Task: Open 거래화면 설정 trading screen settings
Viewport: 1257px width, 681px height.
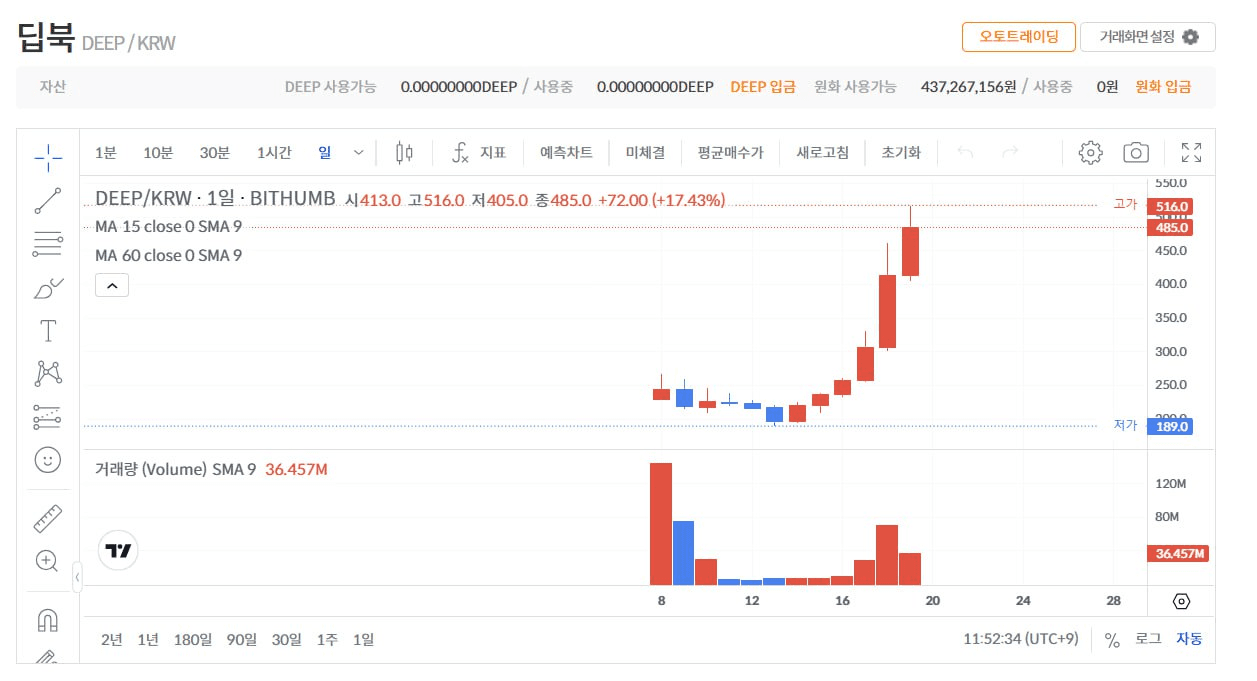Action: (x=1147, y=37)
